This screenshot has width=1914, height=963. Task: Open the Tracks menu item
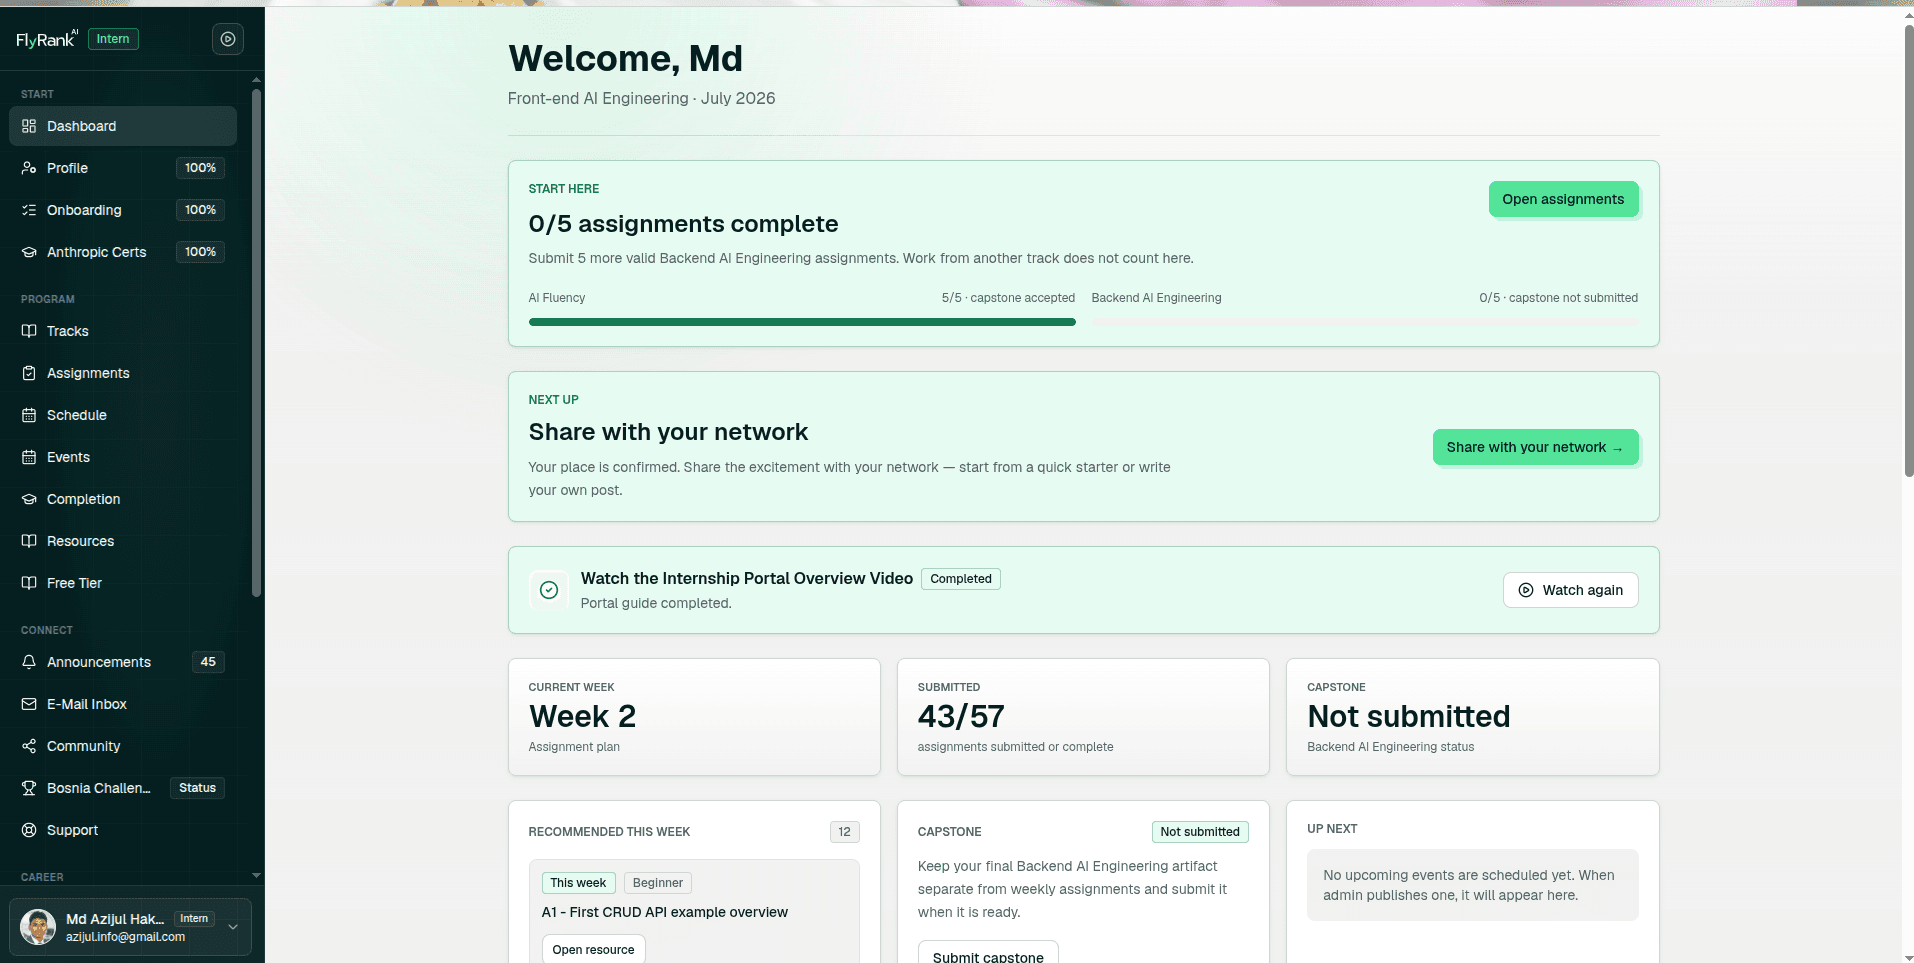123,331
